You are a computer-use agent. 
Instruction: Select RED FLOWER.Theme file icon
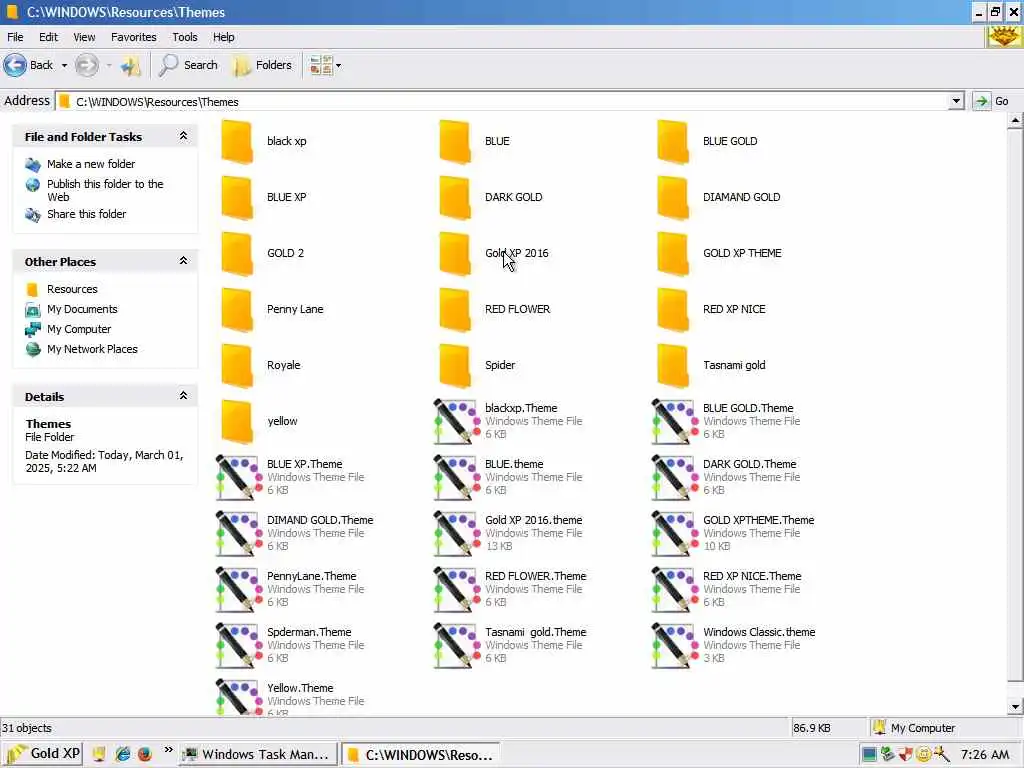click(455, 590)
